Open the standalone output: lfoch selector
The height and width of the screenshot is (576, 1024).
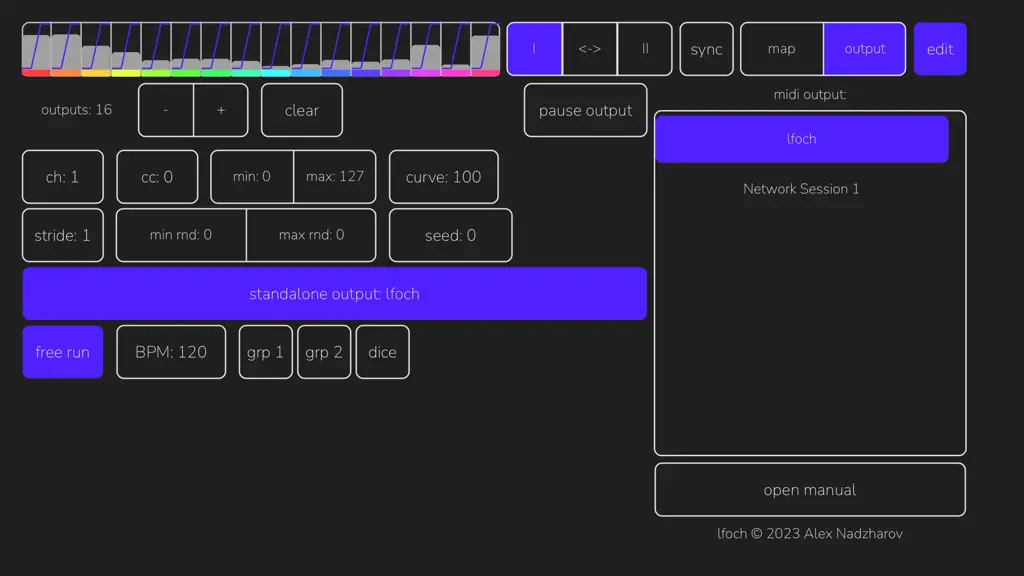pyautogui.click(x=334, y=294)
